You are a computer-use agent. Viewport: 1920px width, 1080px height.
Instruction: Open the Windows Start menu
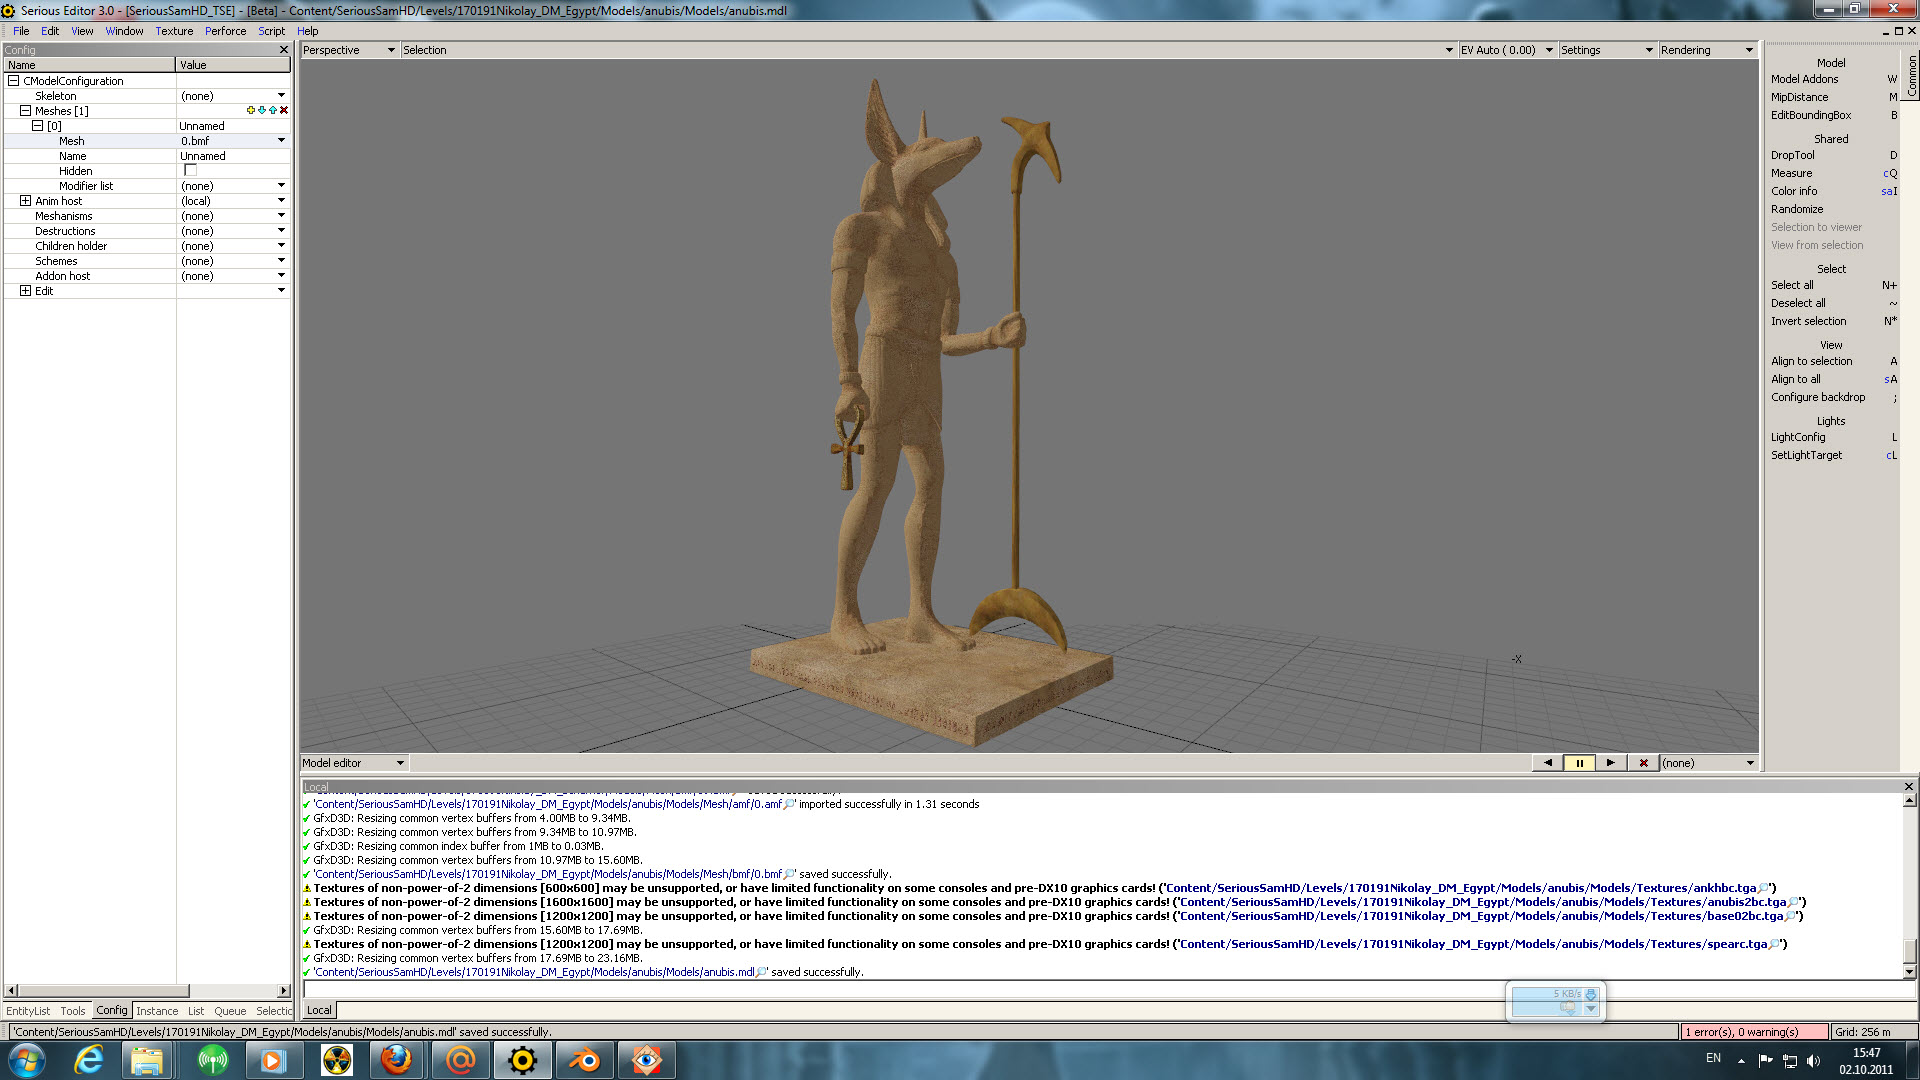click(27, 1060)
